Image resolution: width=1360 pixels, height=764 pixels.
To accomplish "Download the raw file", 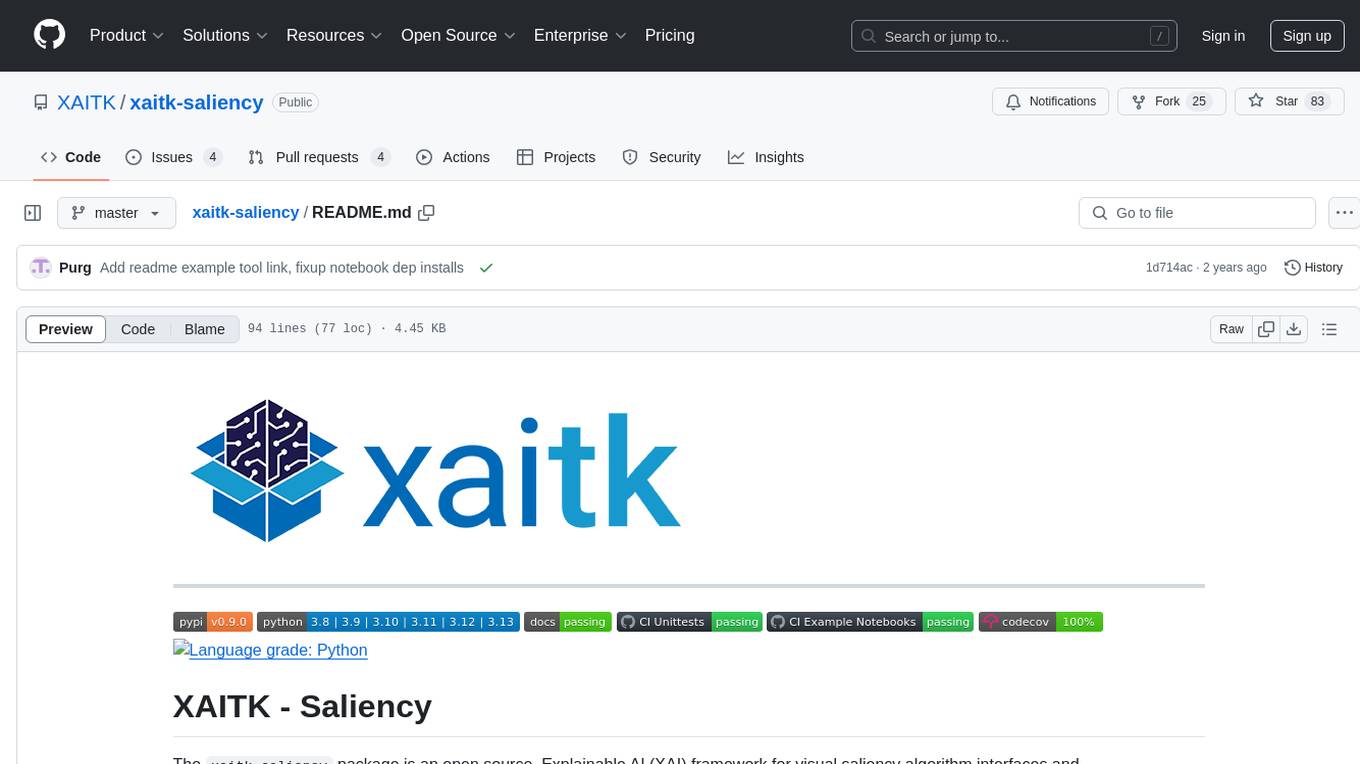I will point(1294,329).
